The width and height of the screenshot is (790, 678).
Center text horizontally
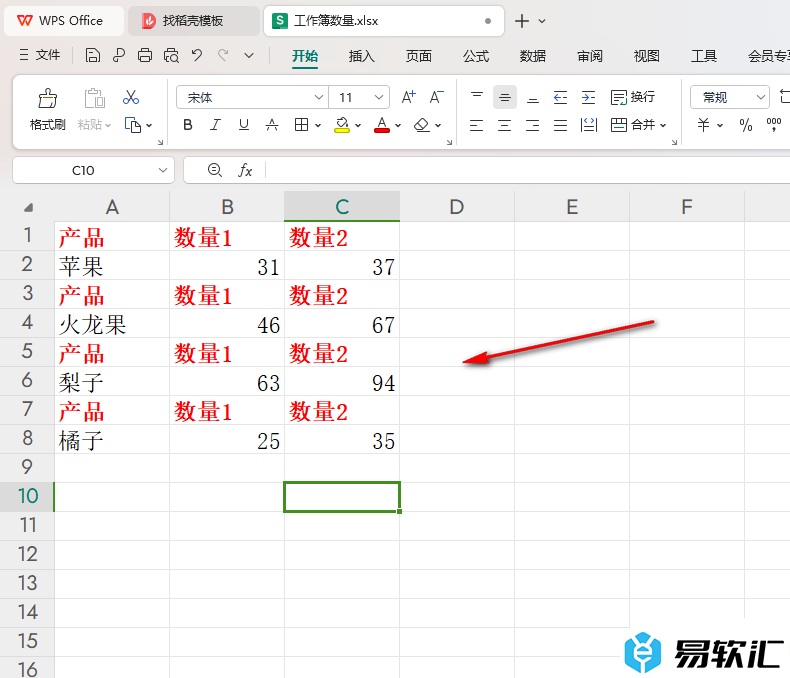(x=505, y=125)
